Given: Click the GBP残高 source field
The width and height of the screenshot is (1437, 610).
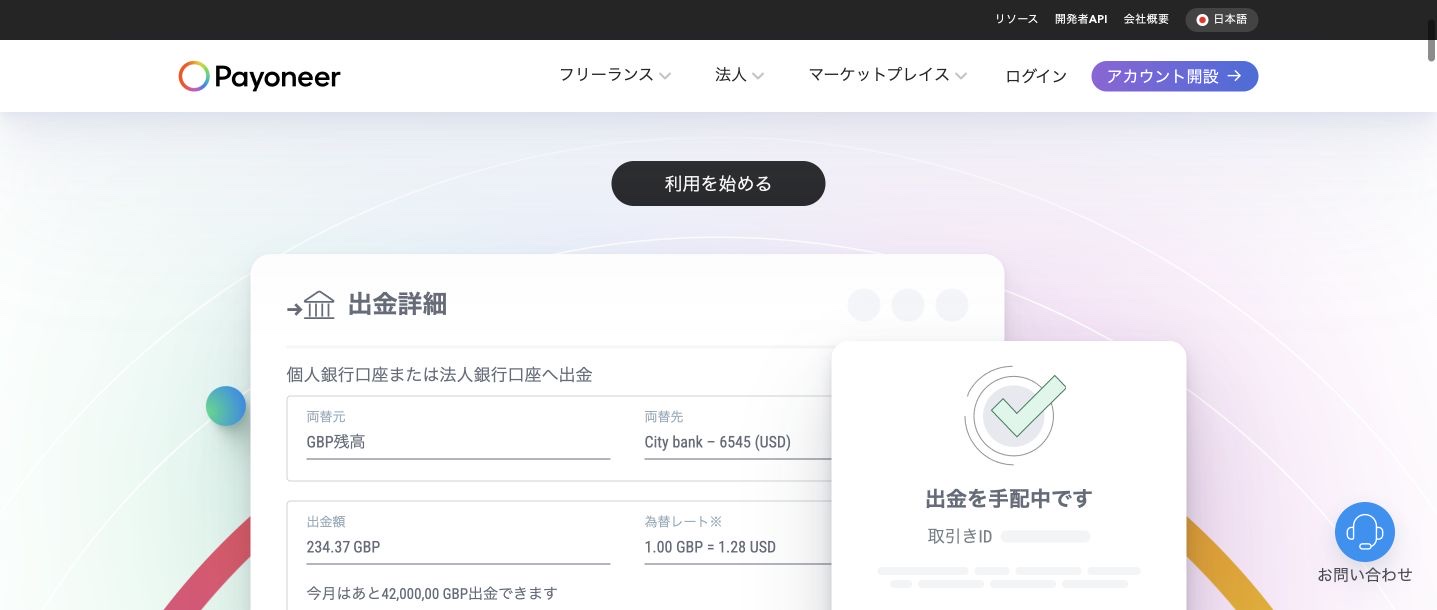Looking at the screenshot, I should coord(458,441).
